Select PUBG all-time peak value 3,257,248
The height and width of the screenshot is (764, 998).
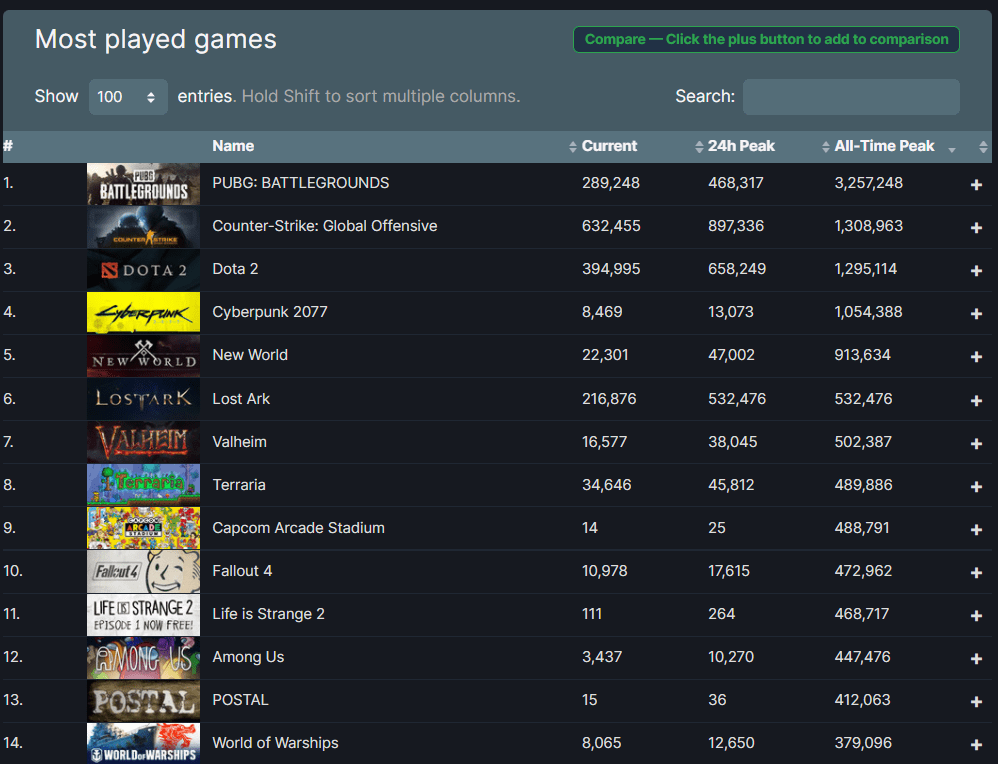click(x=868, y=183)
